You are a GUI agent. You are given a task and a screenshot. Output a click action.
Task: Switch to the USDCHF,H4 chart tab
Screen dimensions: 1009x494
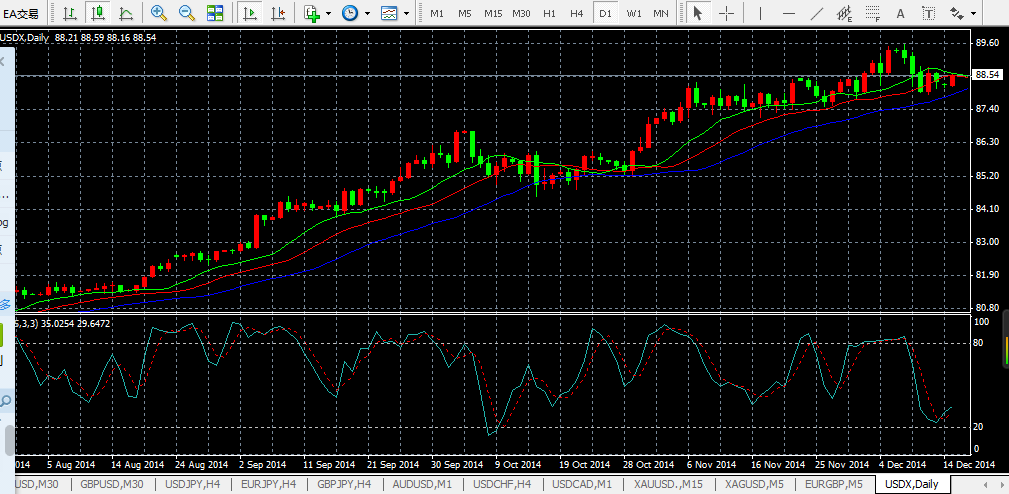(502, 484)
